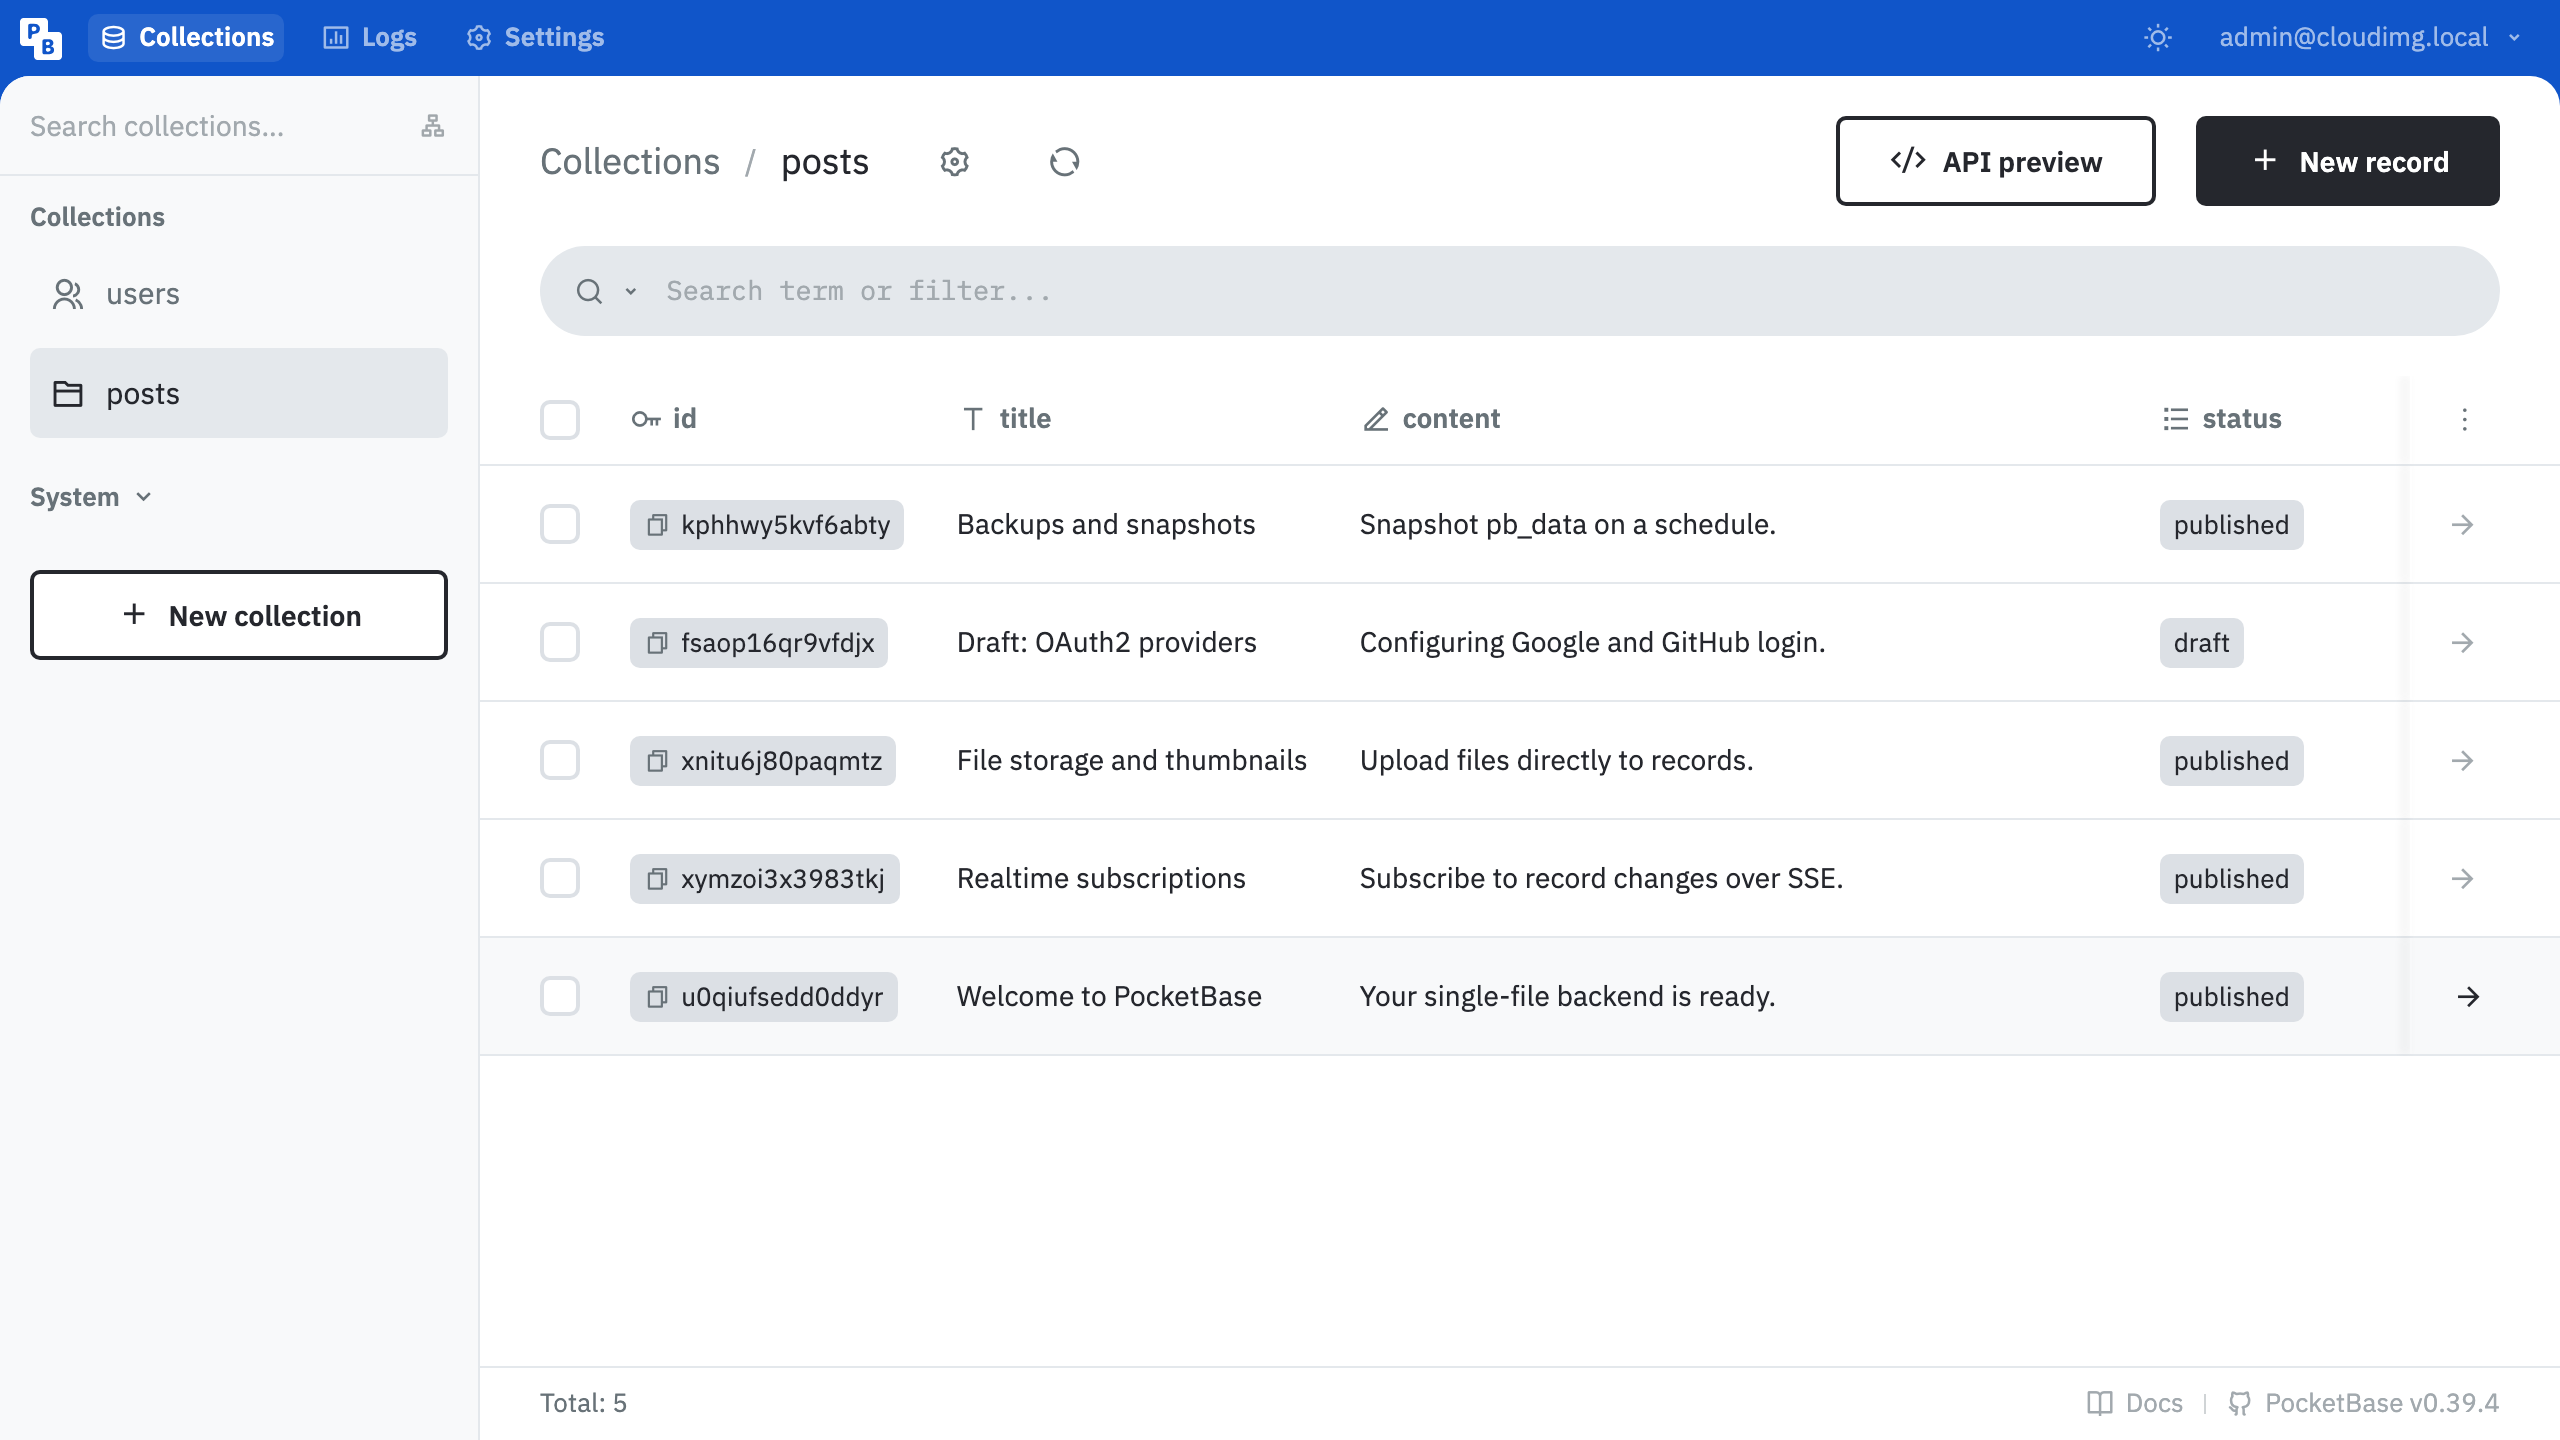Click the content 'Configuring Google and GitHub login.'
Screen dimensions: 2560x1440
[1592, 642]
